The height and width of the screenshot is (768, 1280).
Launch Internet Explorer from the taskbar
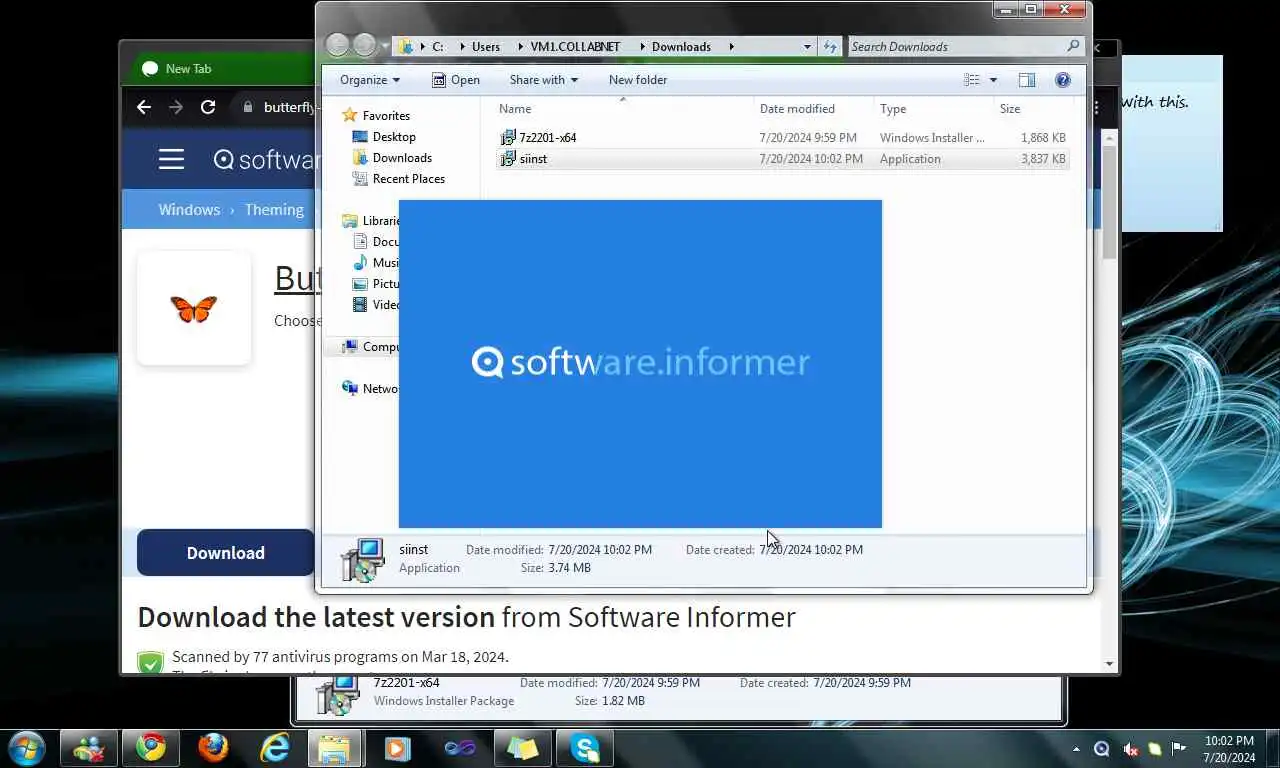click(x=275, y=748)
